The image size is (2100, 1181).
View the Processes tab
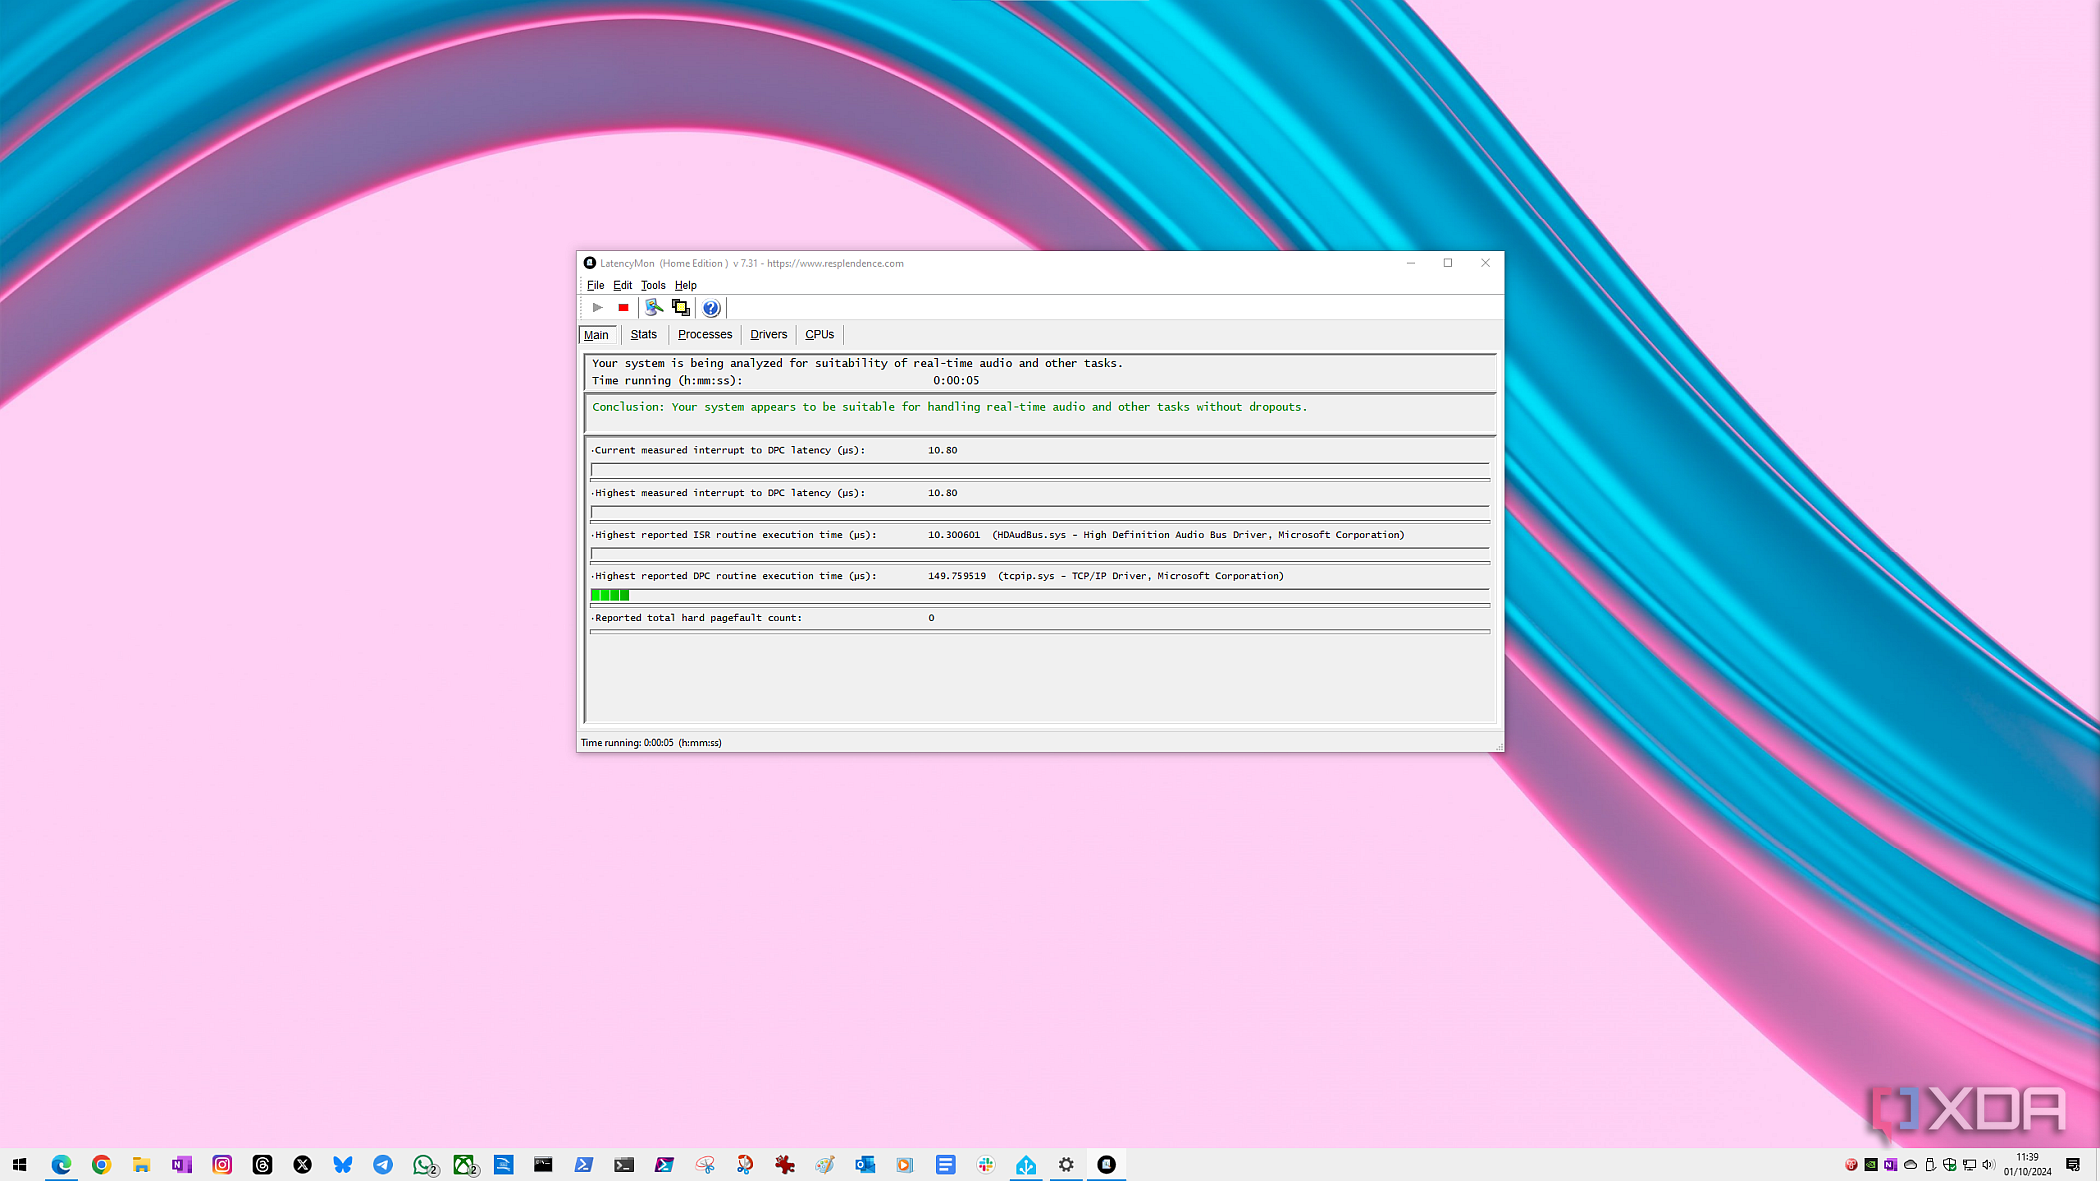click(705, 334)
